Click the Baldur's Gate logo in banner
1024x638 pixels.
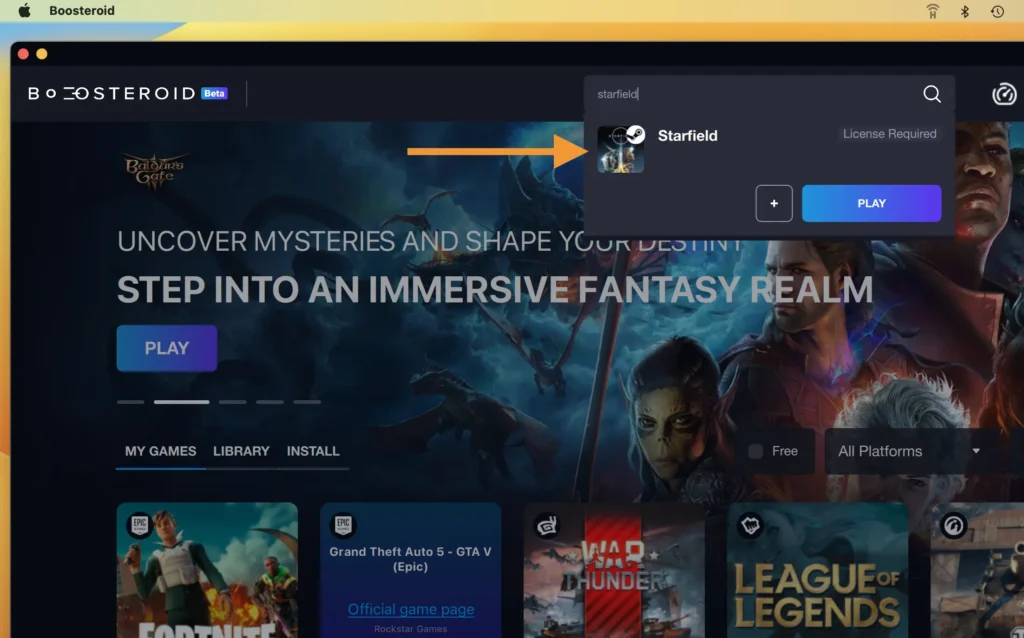[x=154, y=170]
